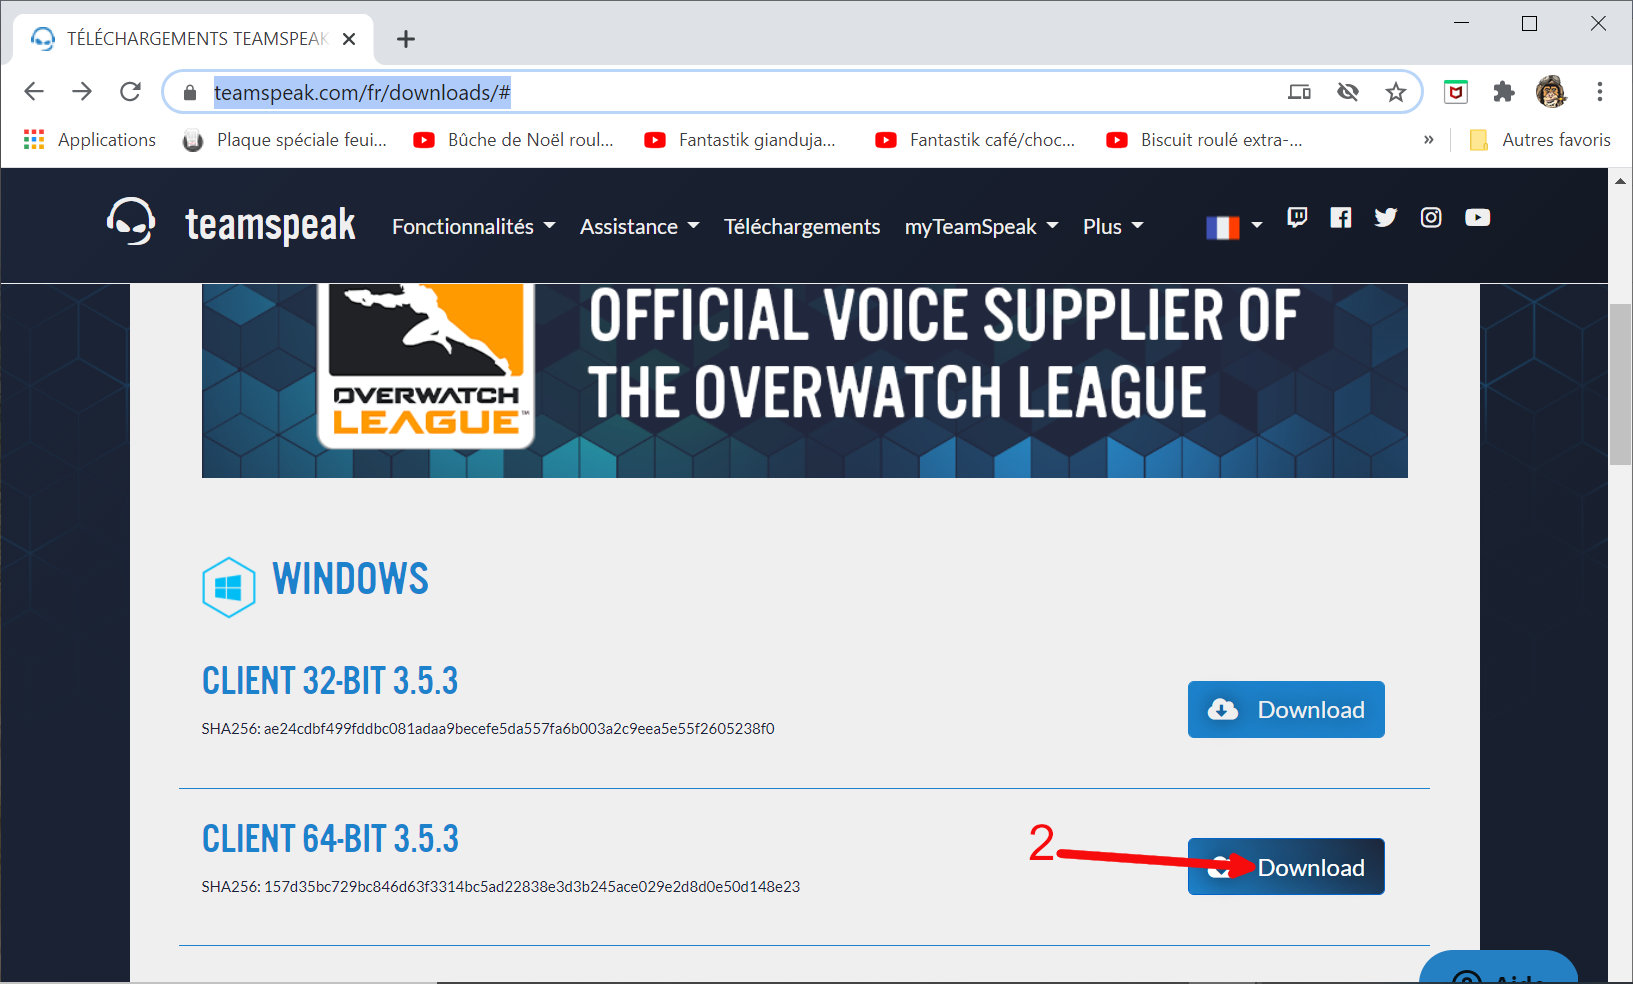Open a new browser tab
1633x984 pixels.
tap(405, 39)
